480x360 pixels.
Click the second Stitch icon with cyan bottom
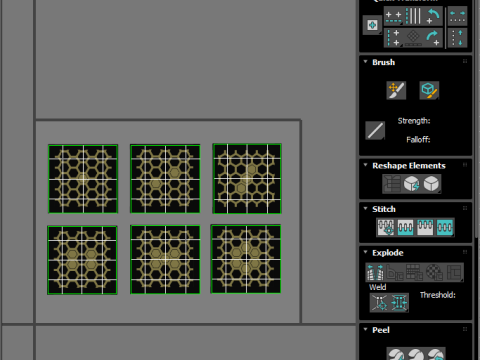coord(405,227)
